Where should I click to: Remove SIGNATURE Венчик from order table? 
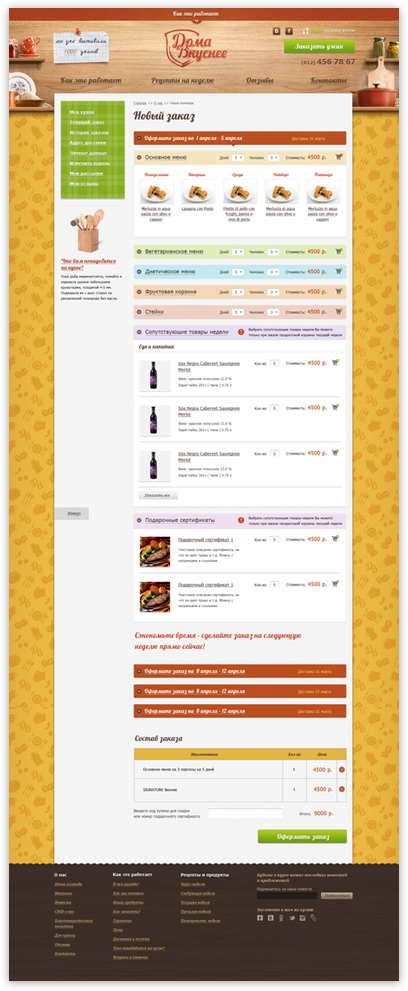[342, 789]
